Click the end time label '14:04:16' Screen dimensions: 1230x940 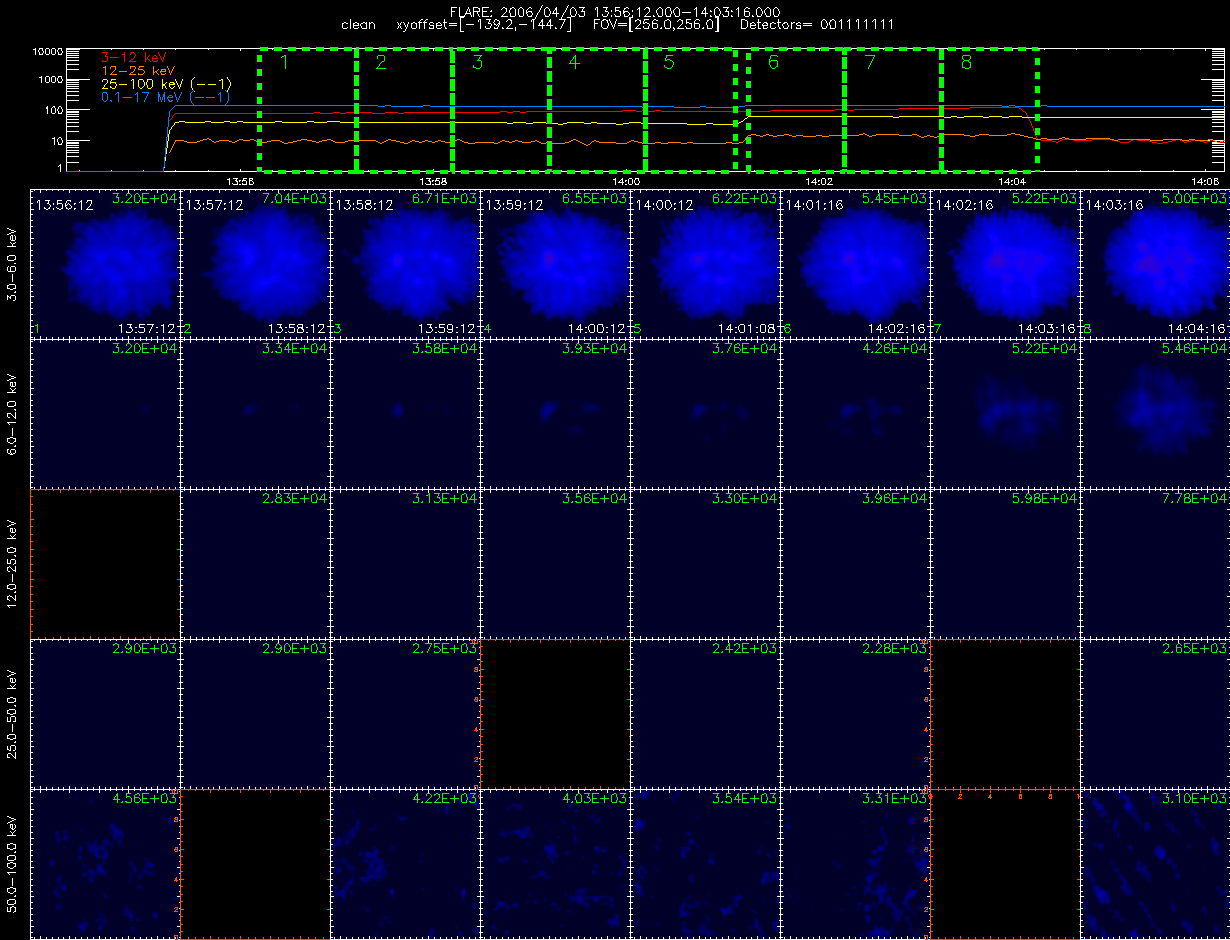pos(1198,328)
